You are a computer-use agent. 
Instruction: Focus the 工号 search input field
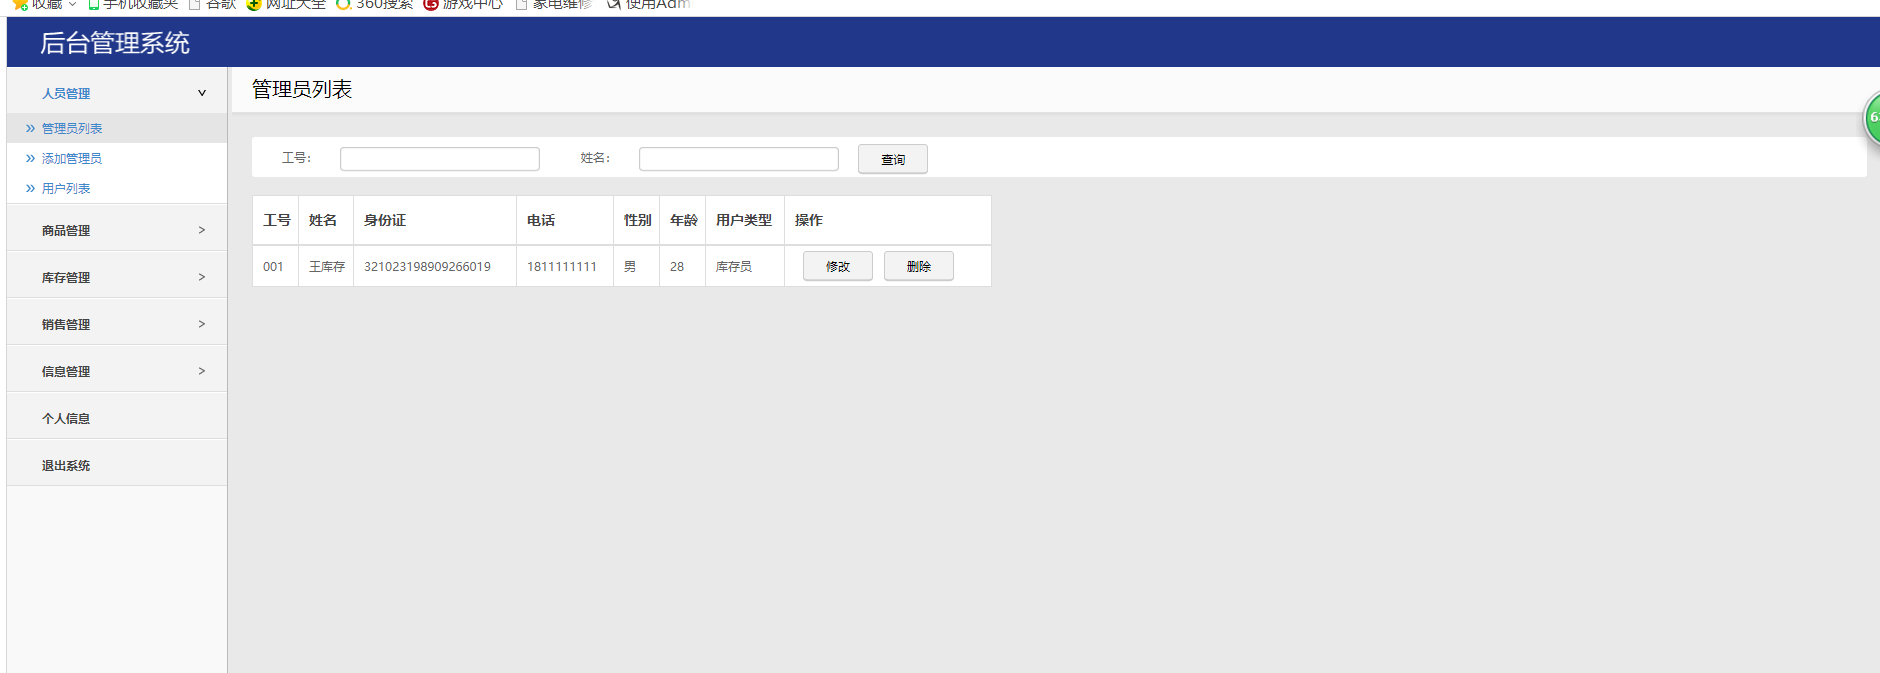coord(440,159)
